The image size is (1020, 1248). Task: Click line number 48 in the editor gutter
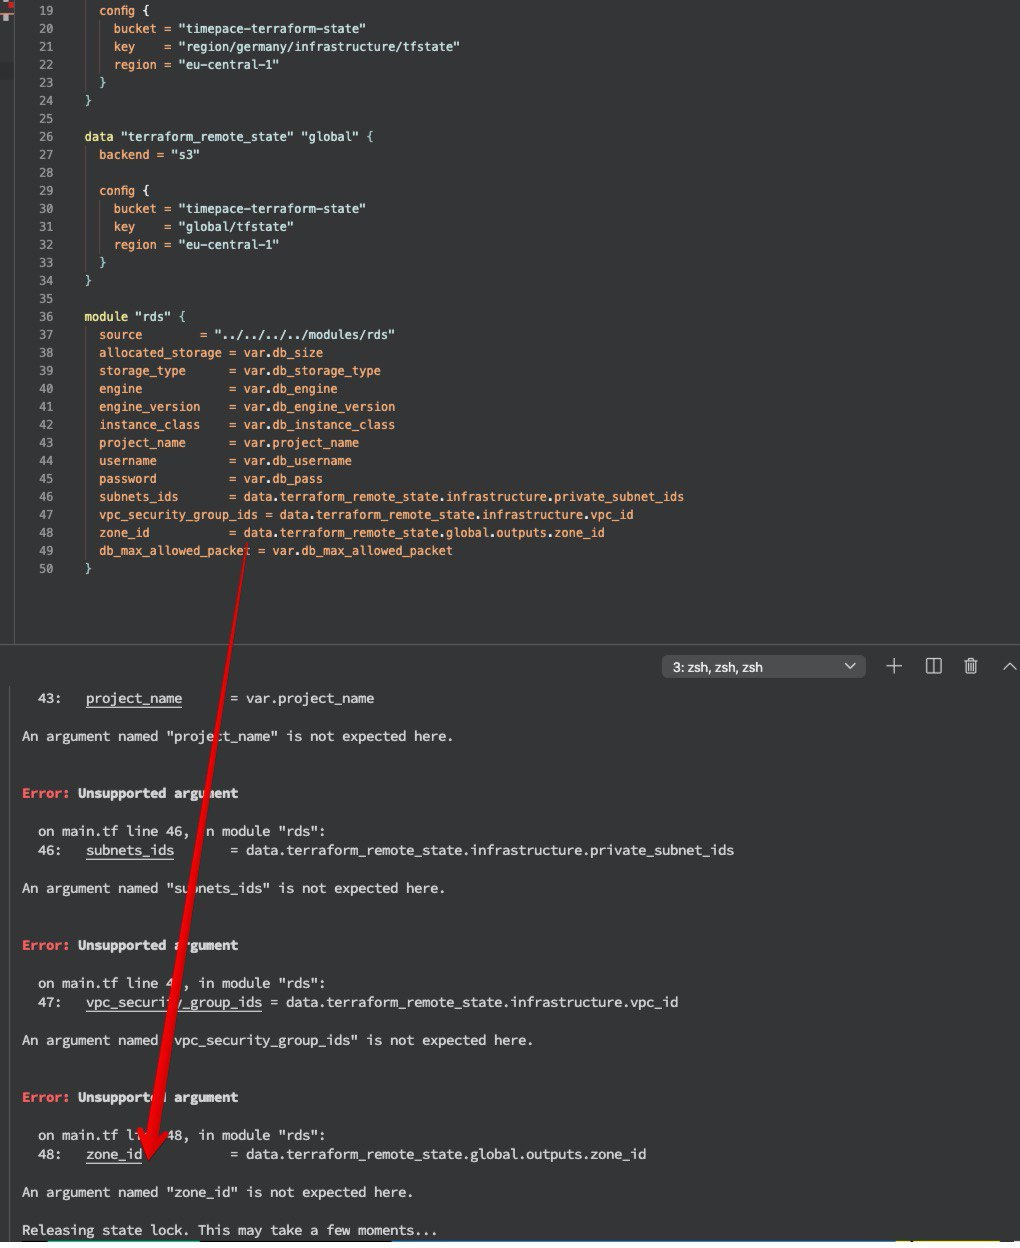(x=46, y=533)
